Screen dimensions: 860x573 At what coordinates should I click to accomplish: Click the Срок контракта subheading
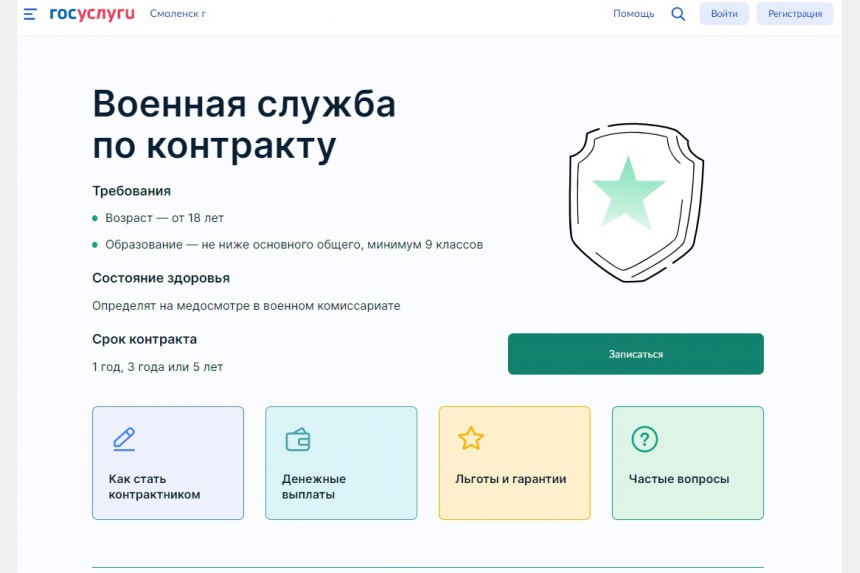click(x=144, y=339)
